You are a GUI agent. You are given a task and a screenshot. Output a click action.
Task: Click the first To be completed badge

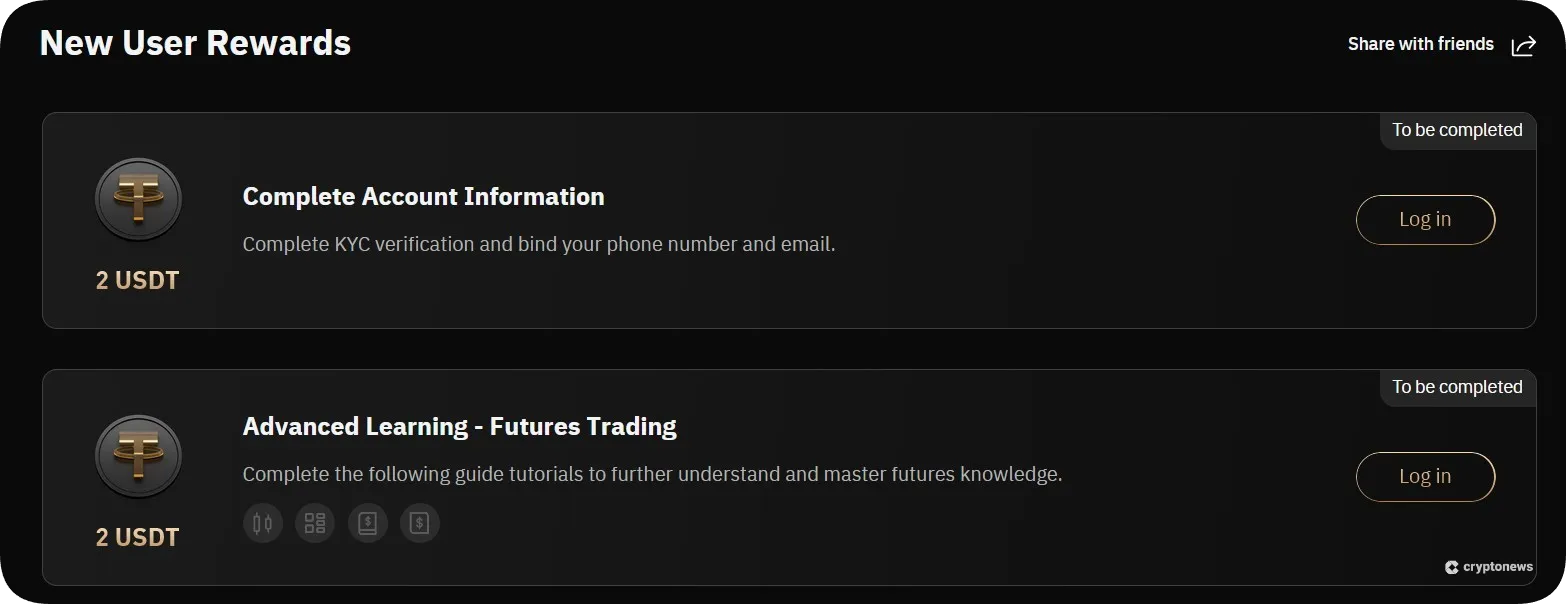click(1456, 130)
